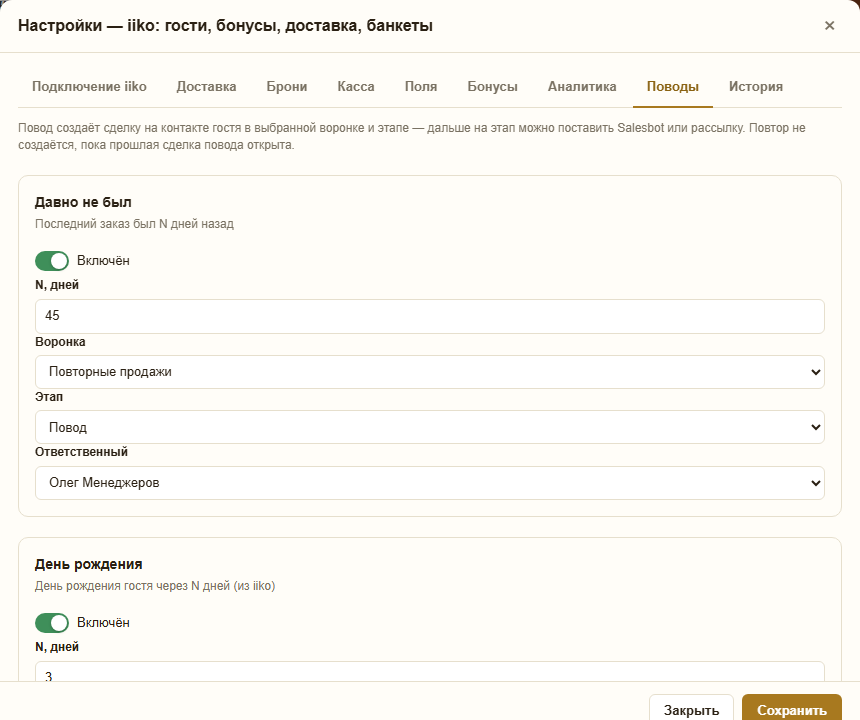Focus the "N, дней" field containing 45
Viewport: 860px width, 720px height.
click(429, 316)
